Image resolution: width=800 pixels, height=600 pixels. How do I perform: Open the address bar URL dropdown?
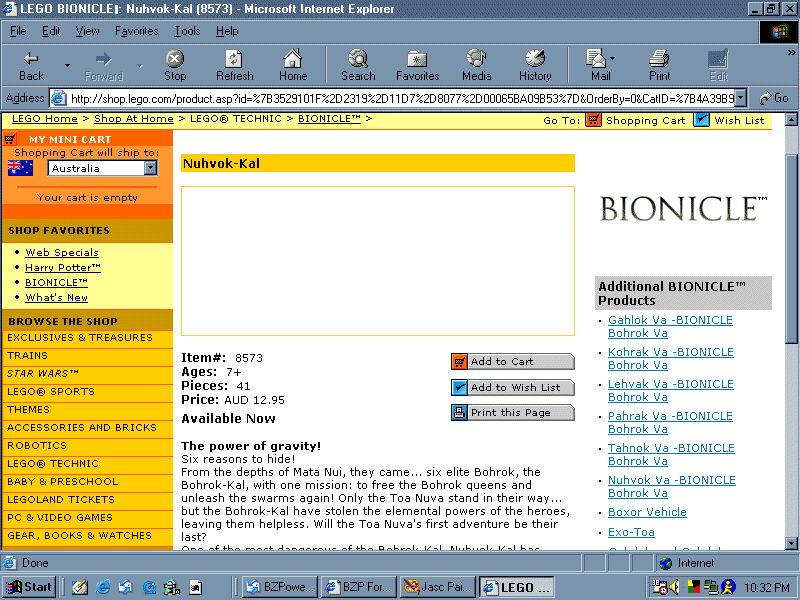(741, 98)
